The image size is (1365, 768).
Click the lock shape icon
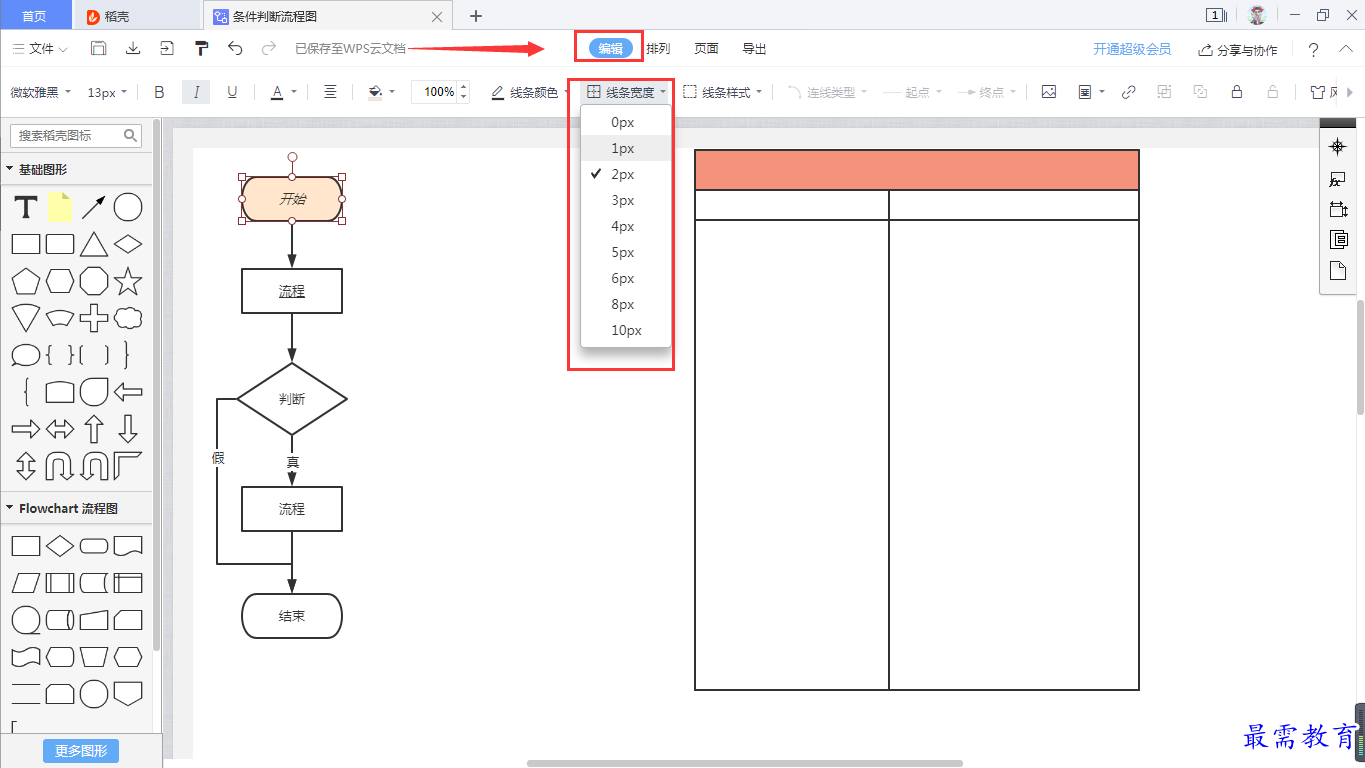tap(1236, 92)
